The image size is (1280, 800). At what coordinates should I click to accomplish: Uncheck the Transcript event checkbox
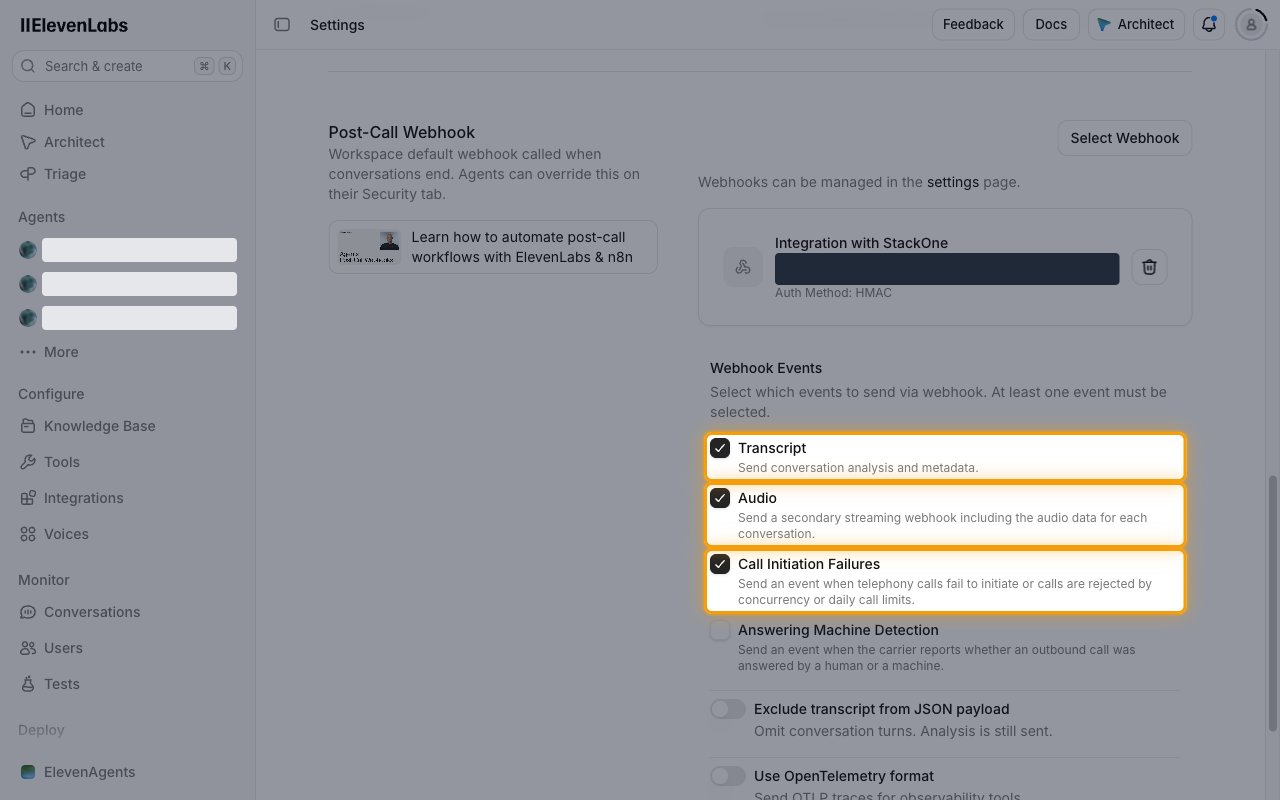720,448
